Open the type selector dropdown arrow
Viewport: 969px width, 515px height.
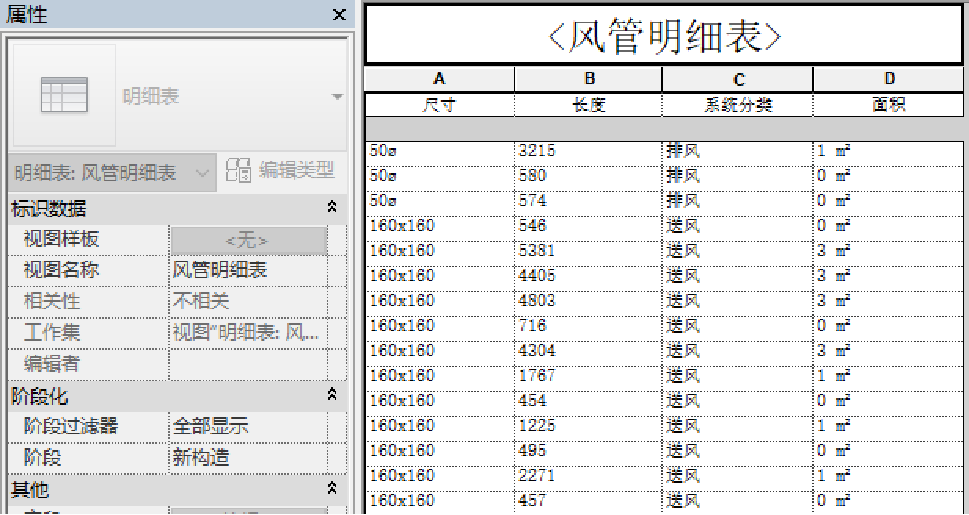pyautogui.click(x=337, y=97)
